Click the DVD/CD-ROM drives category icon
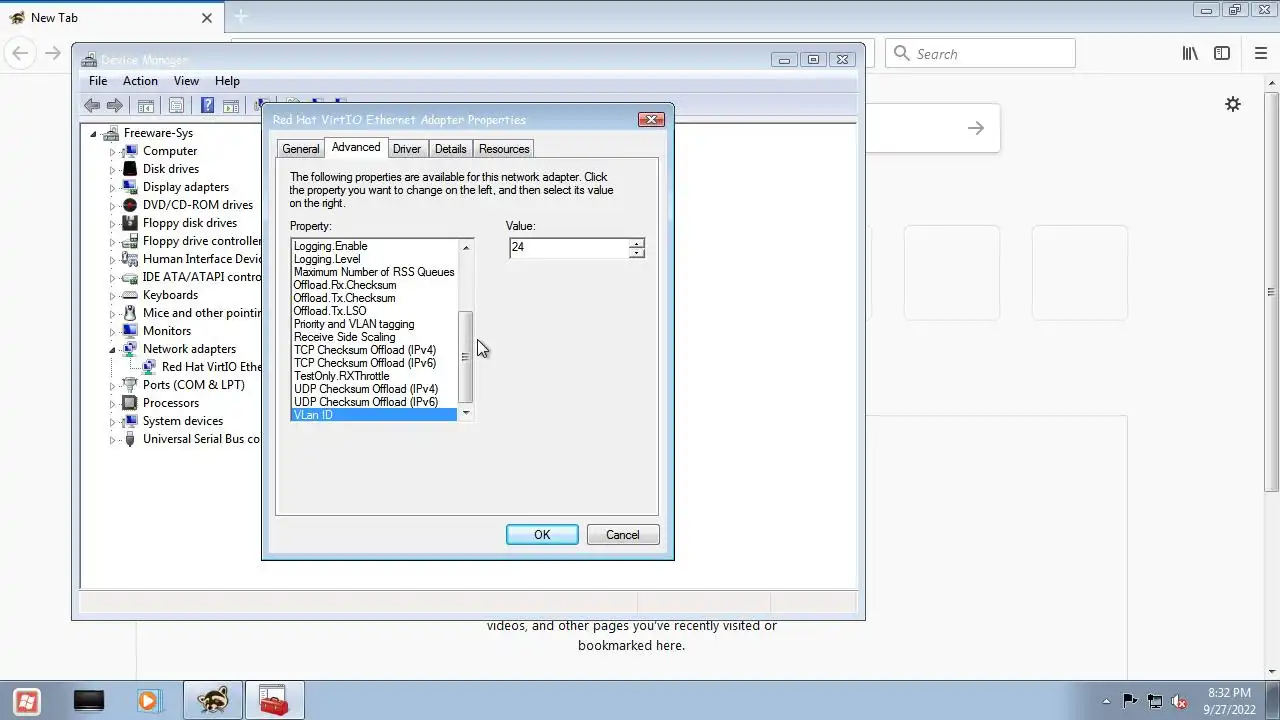The width and height of the screenshot is (1280, 720). (129, 205)
